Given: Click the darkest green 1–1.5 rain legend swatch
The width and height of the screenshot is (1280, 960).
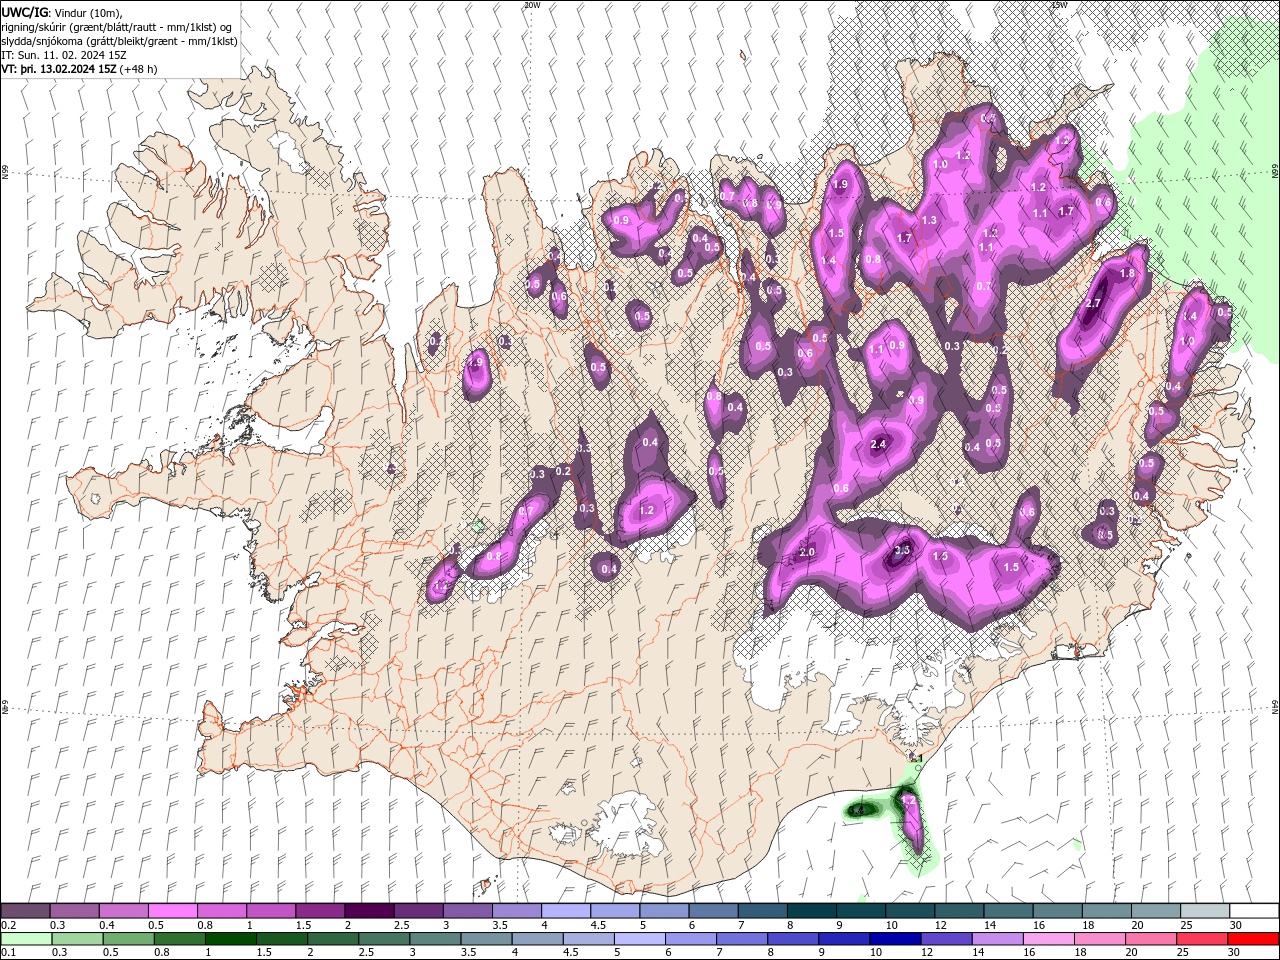Looking at the screenshot, I should [x=231, y=939].
